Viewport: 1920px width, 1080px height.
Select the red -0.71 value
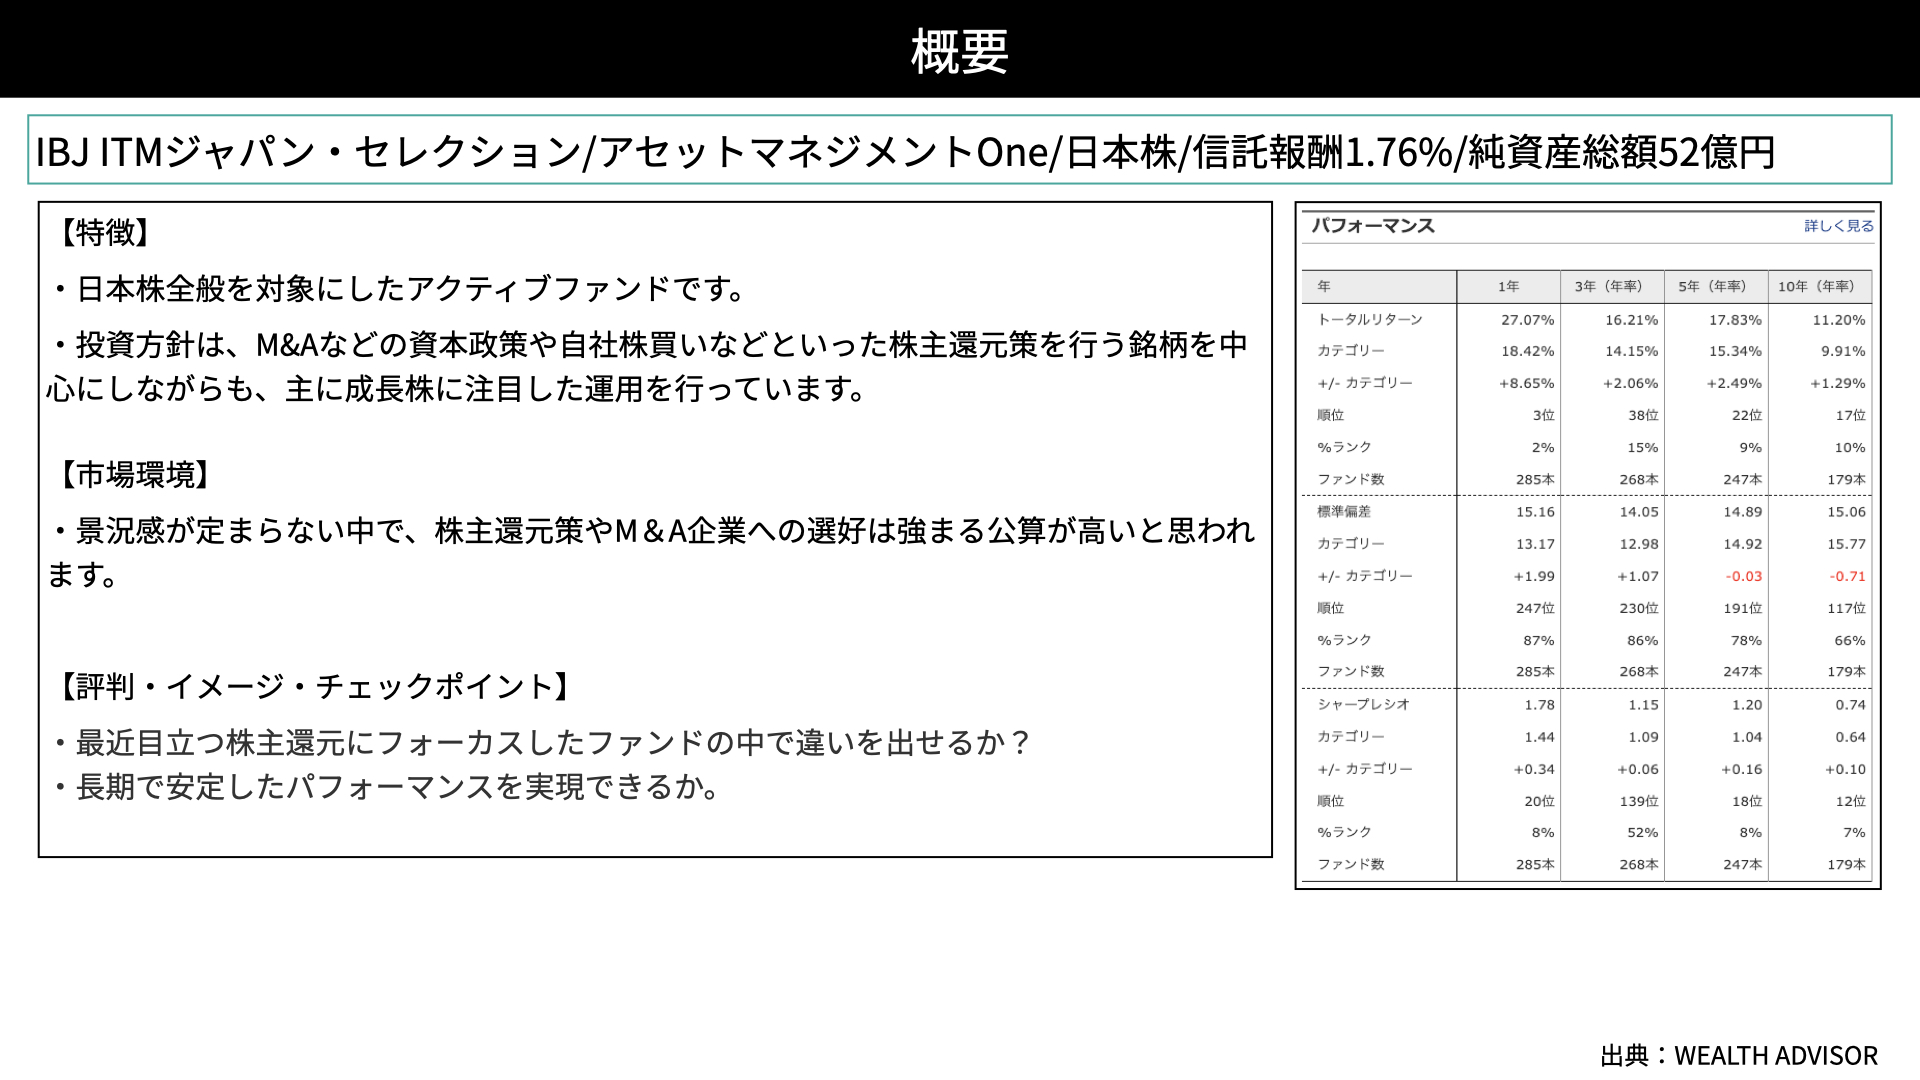point(1848,577)
